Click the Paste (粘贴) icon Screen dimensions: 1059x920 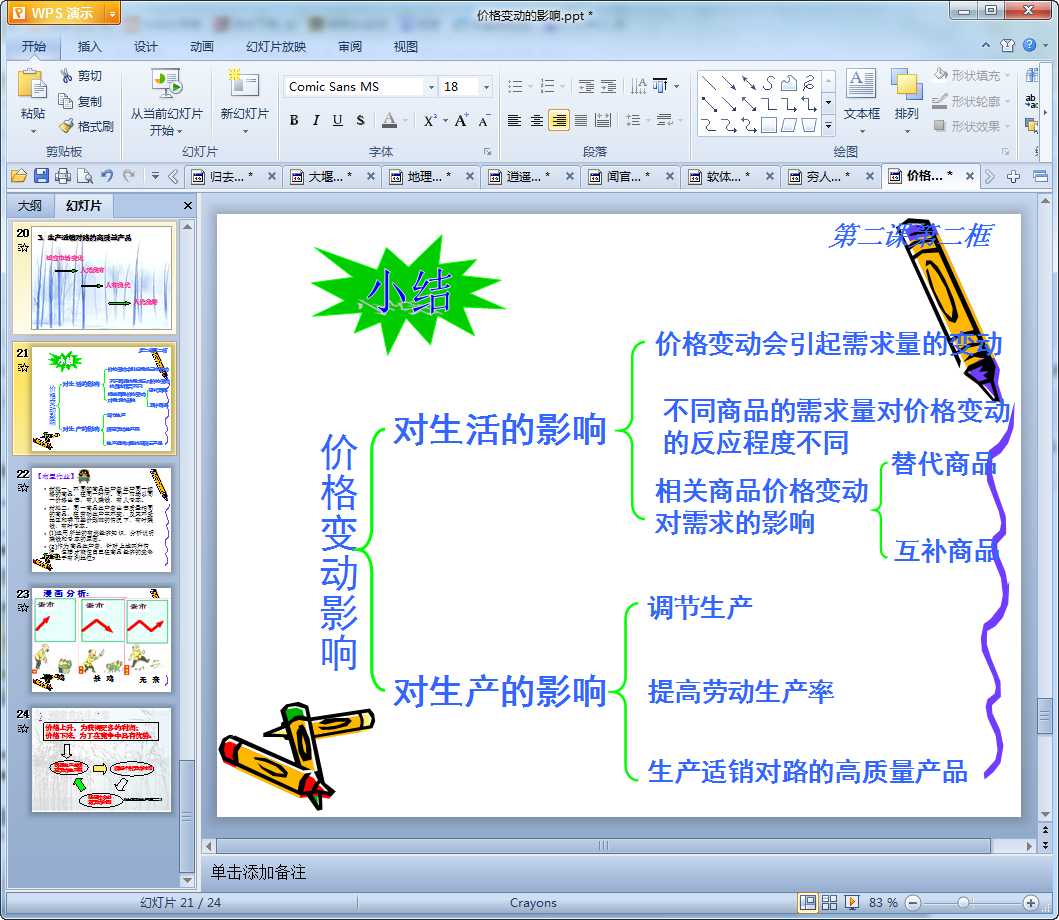31,84
